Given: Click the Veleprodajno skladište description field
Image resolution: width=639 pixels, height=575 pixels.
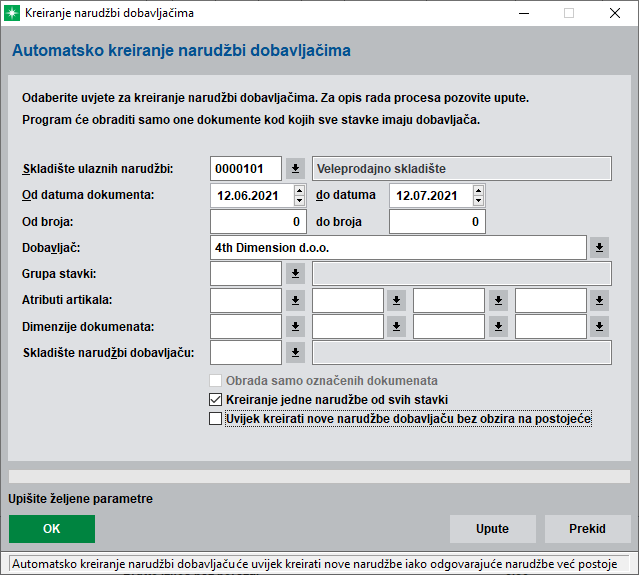Looking at the screenshot, I should coord(462,169).
